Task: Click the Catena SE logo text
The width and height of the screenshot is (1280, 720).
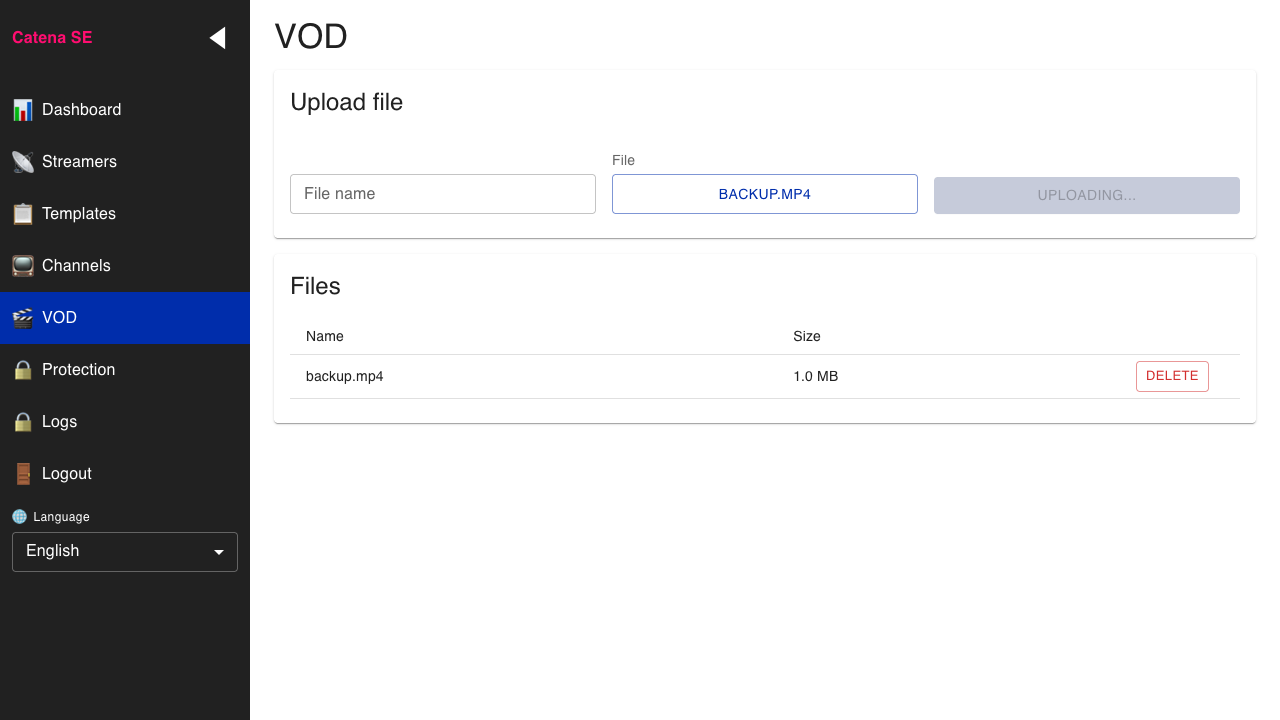Action: (x=51, y=37)
